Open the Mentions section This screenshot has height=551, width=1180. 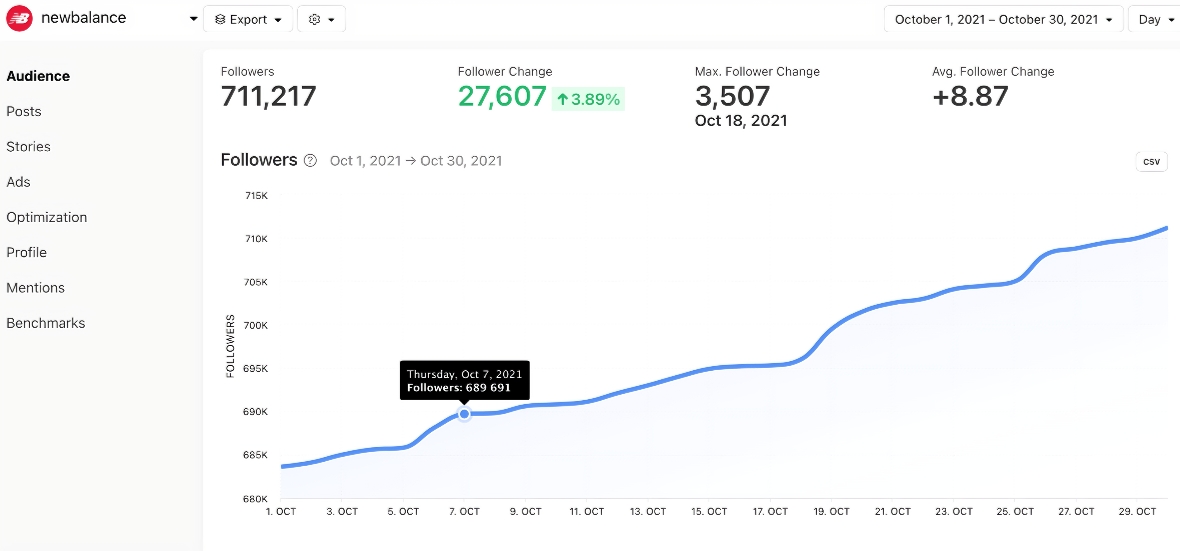35,288
